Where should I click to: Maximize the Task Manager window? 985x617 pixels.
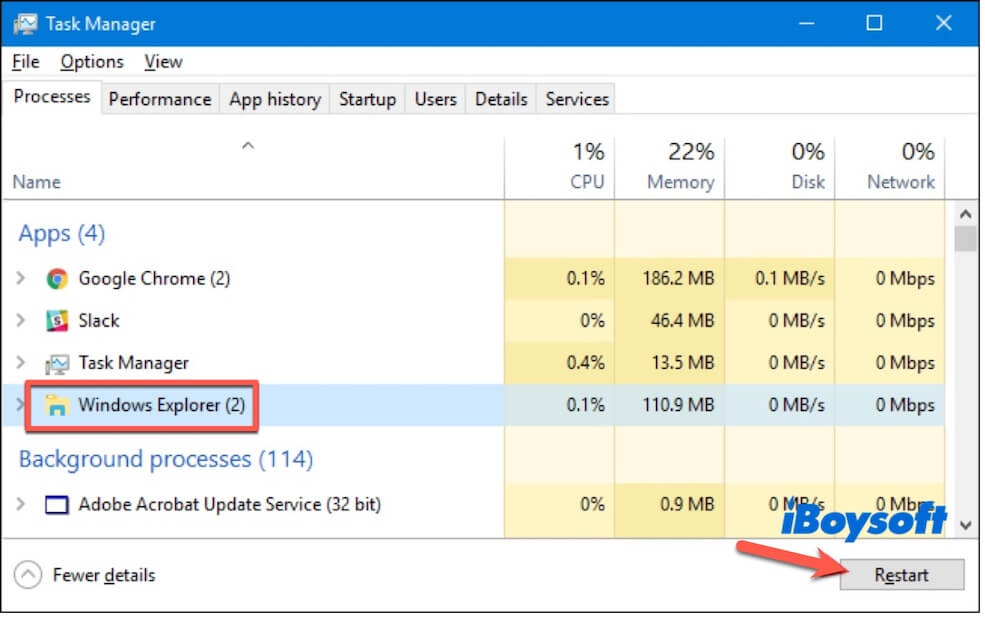(874, 24)
